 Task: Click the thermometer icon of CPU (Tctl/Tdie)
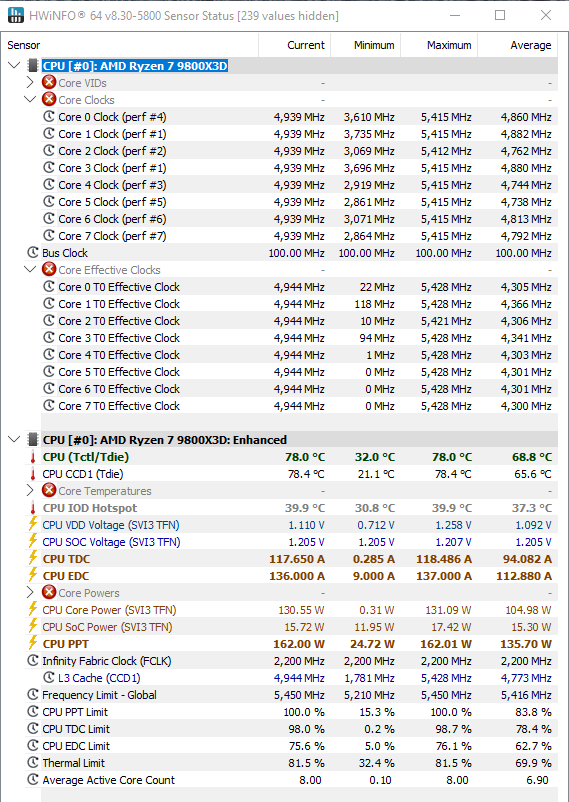pos(33,457)
